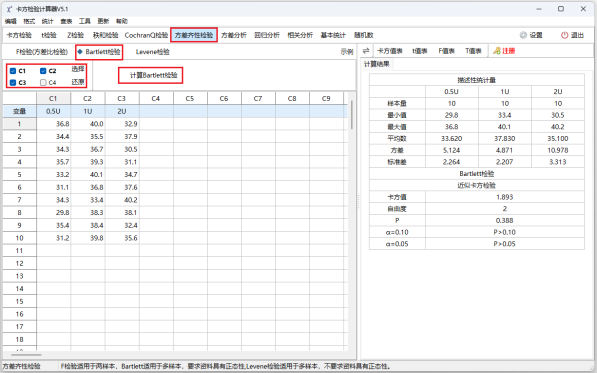Image resolution: width=597 pixels, height=373 pixels.
Task: Select the C4 column header in the grid
Action: (x=156, y=98)
